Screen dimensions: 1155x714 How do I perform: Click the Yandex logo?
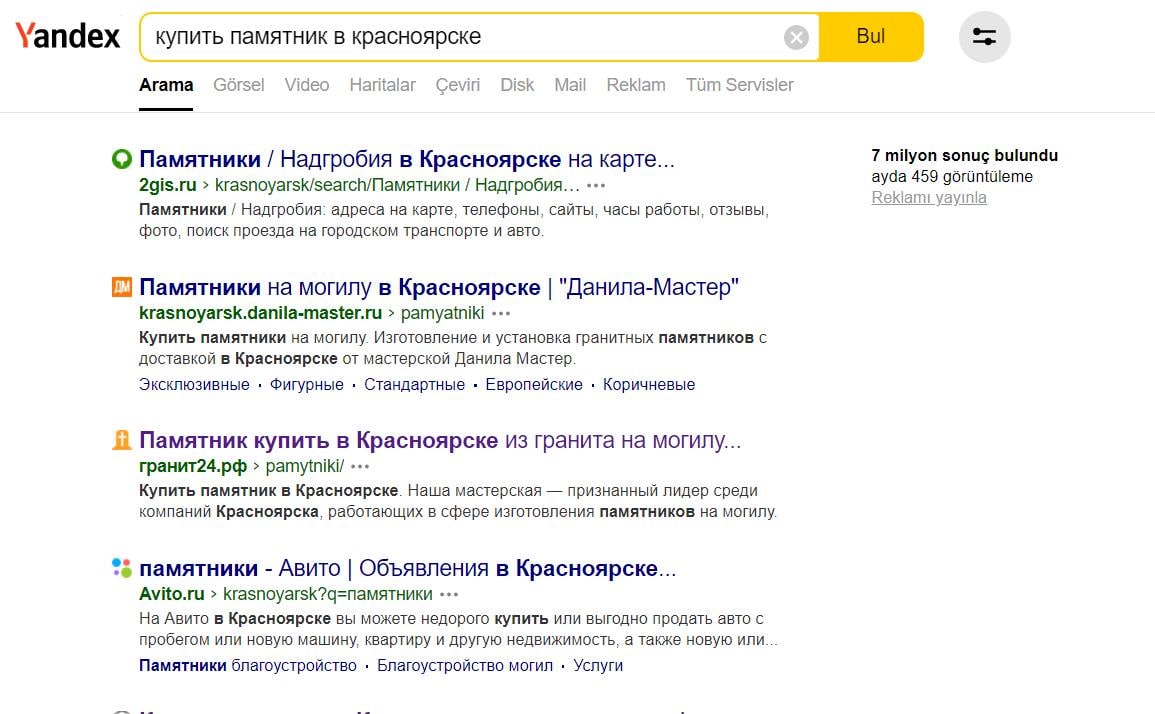click(68, 35)
